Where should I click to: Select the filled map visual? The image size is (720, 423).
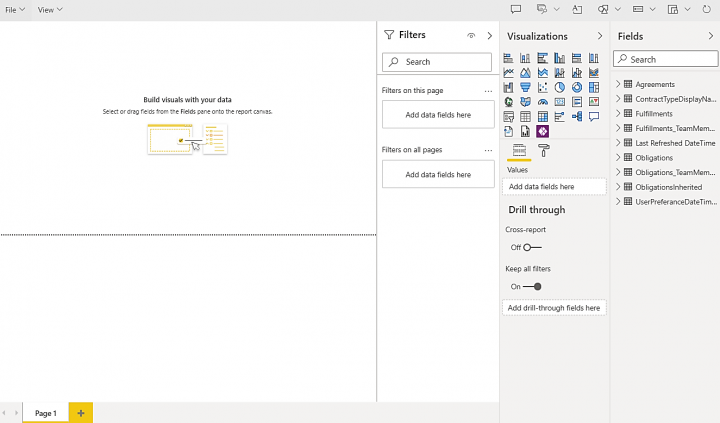(x=525, y=102)
